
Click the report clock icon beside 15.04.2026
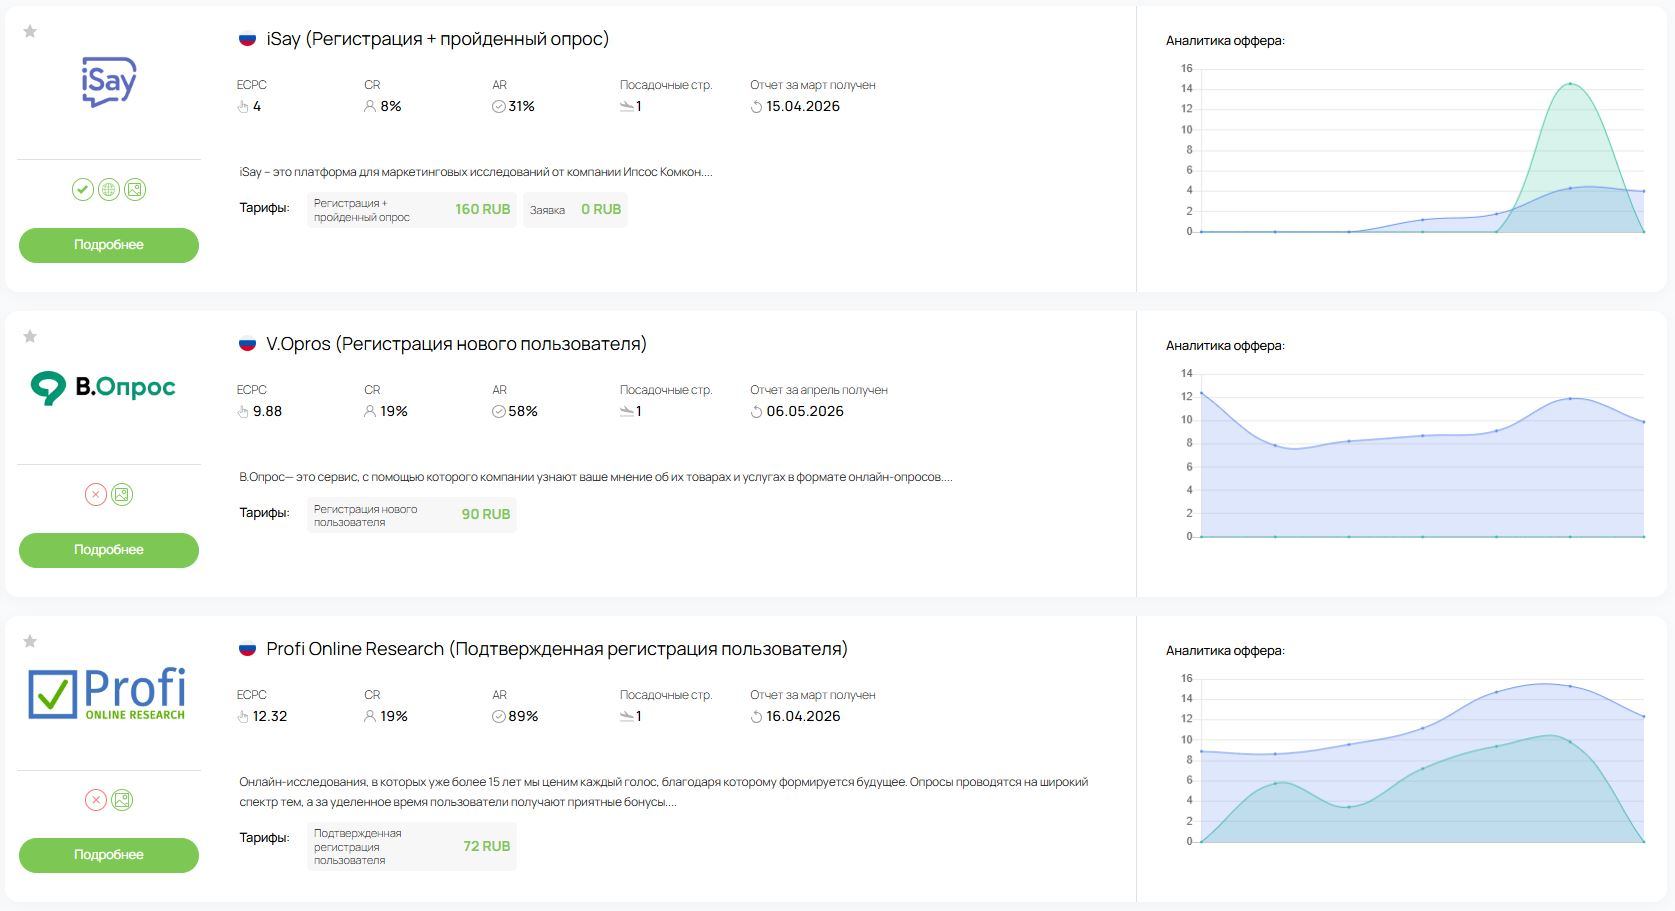(757, 107)
